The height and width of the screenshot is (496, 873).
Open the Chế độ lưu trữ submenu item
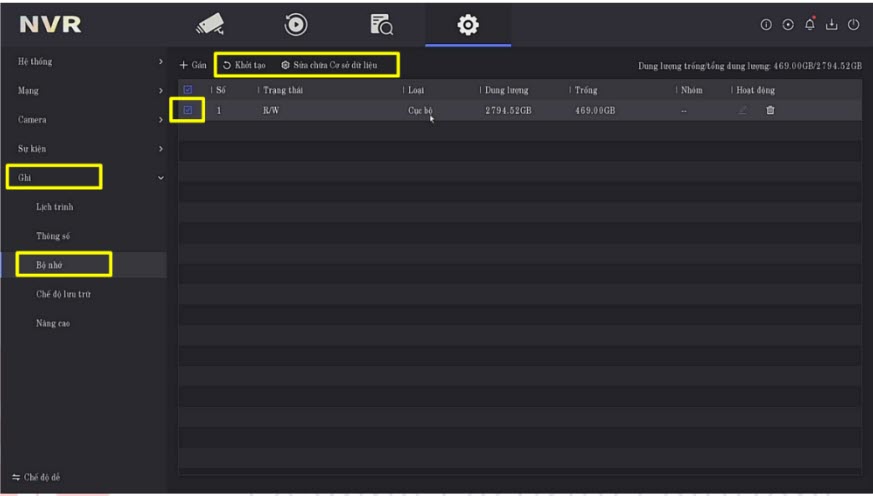64,294
